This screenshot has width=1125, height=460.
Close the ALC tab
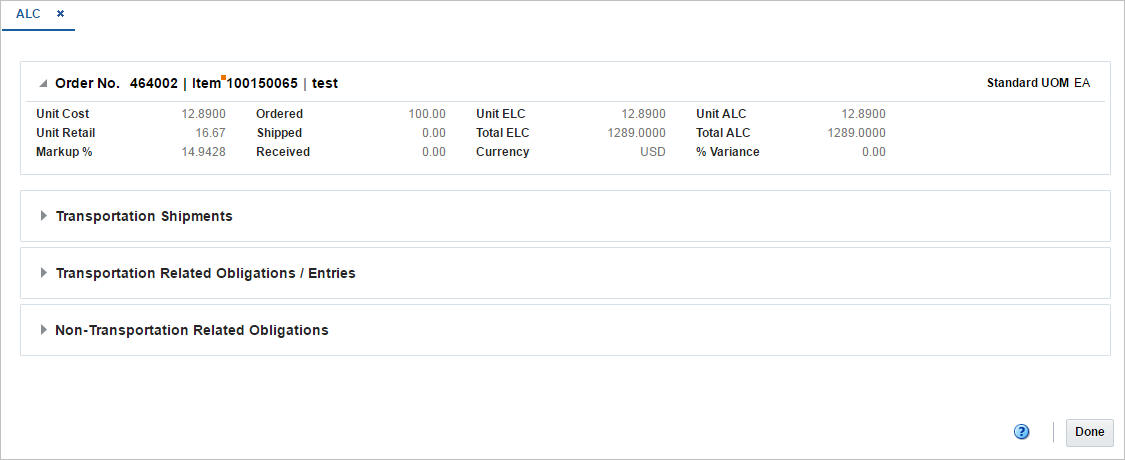pos(60,14)
